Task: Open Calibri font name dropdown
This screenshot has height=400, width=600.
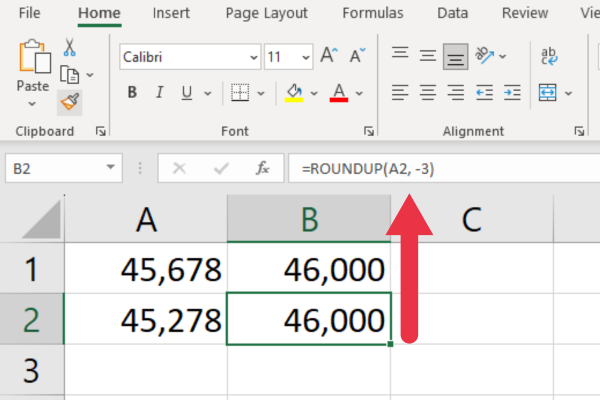Action: [x=253, y=57]
